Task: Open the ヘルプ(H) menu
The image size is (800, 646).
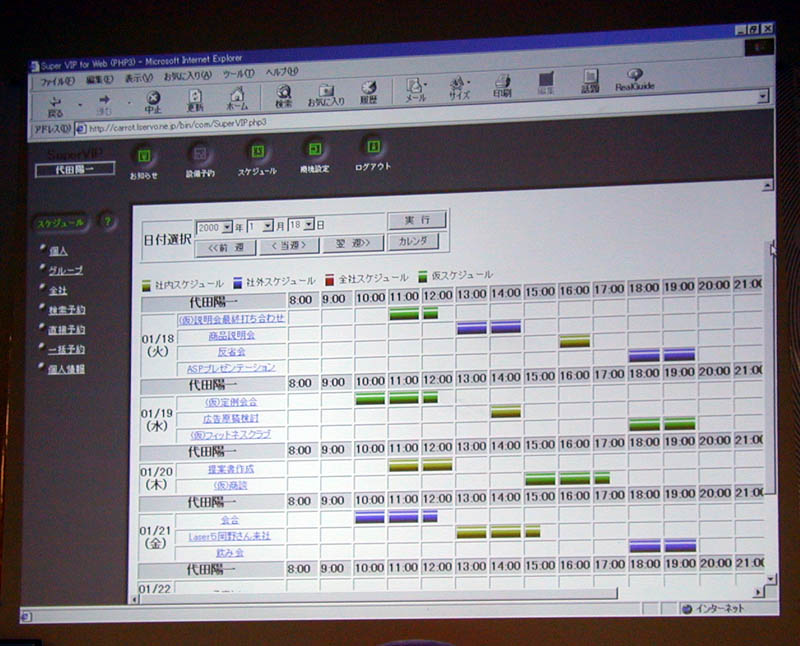Action: (x=281, y=72)
